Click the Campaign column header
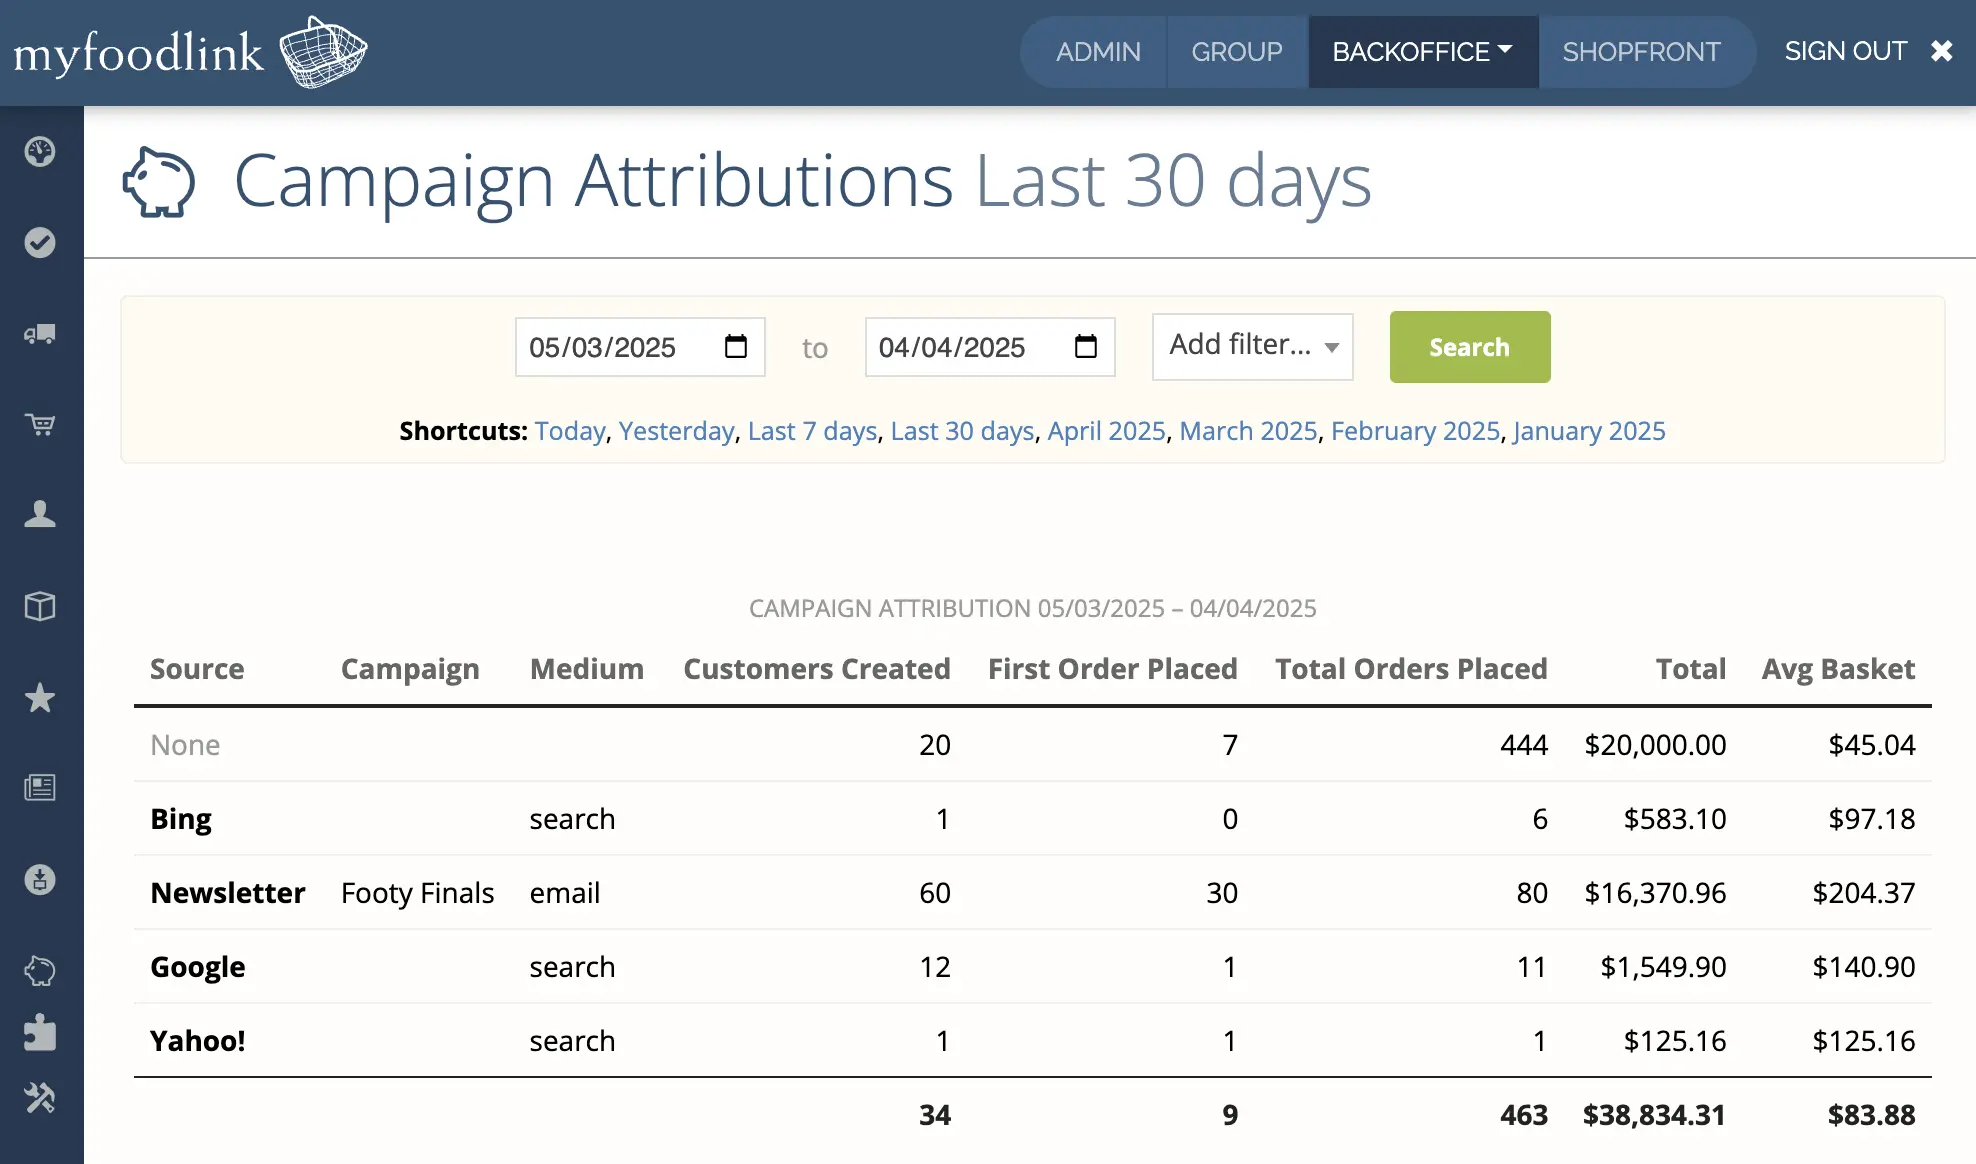 pyautogui.click(x=410, y=669)
